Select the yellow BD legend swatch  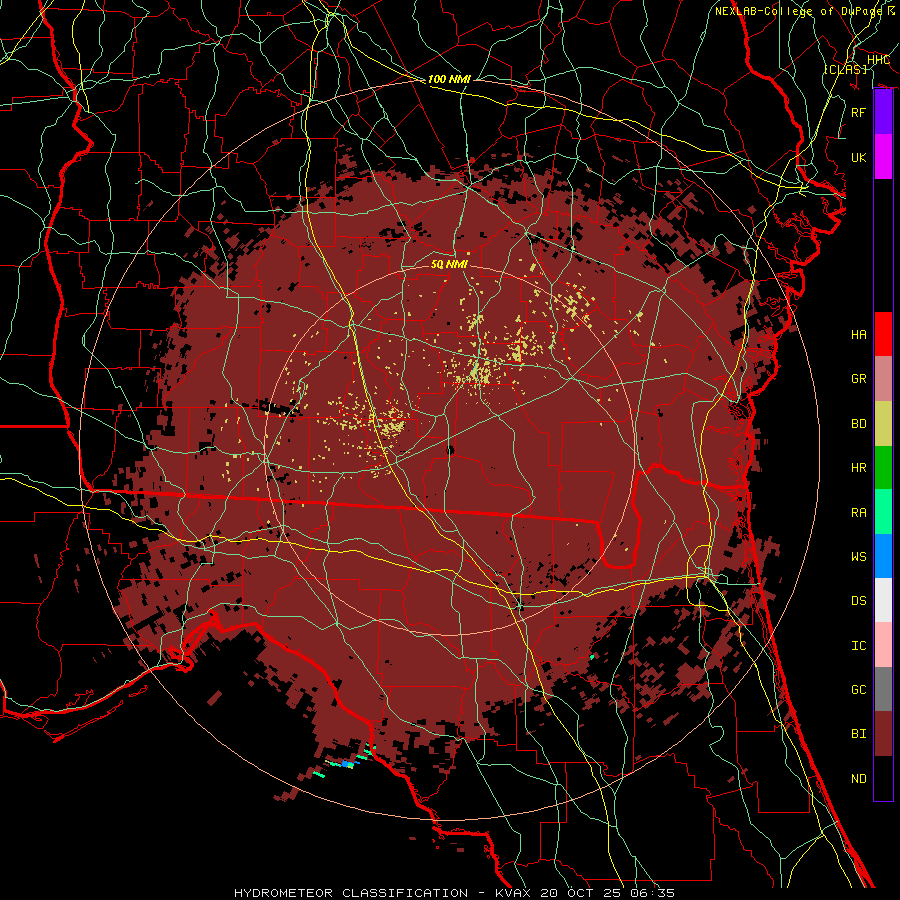point(883,424)
